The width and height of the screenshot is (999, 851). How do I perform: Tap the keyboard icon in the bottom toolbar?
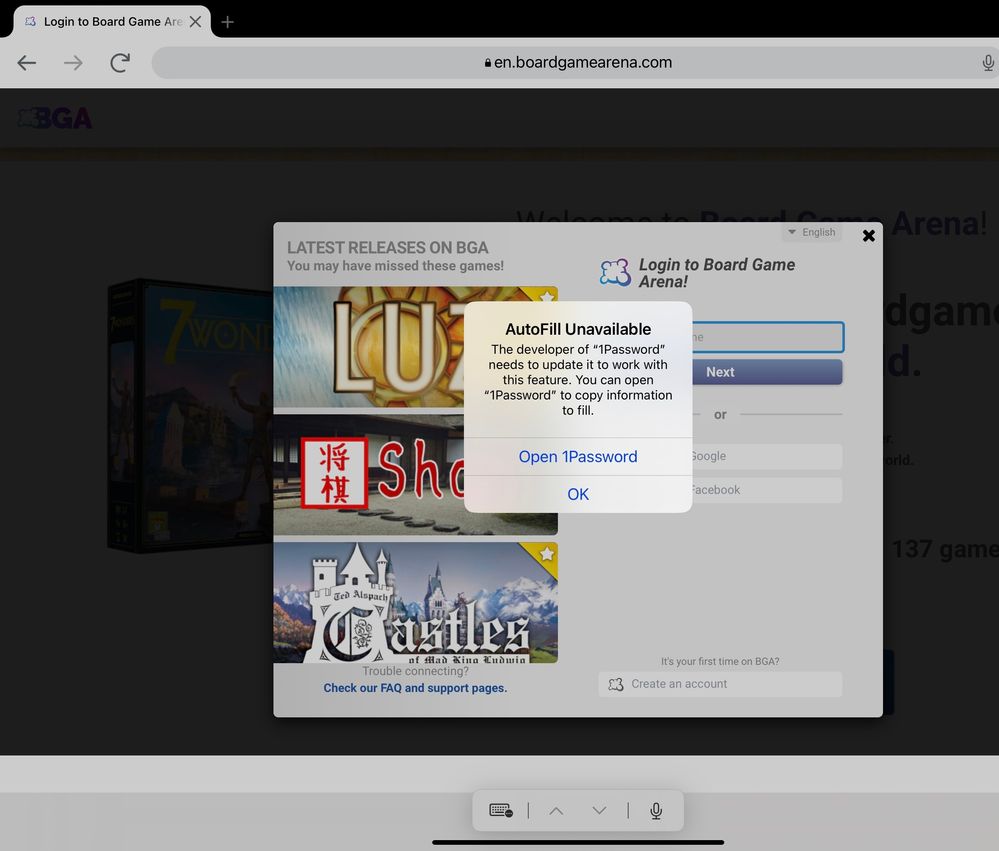coord(501,810)
